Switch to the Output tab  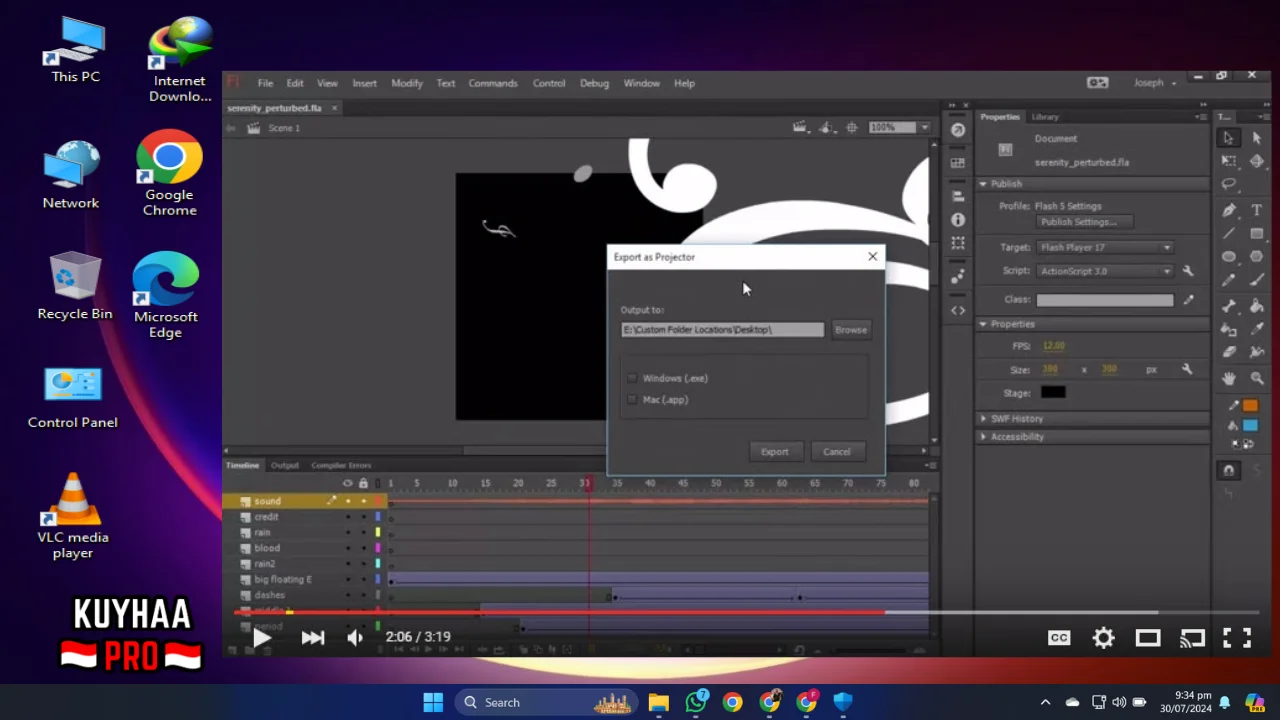click(x=285, y=465)
